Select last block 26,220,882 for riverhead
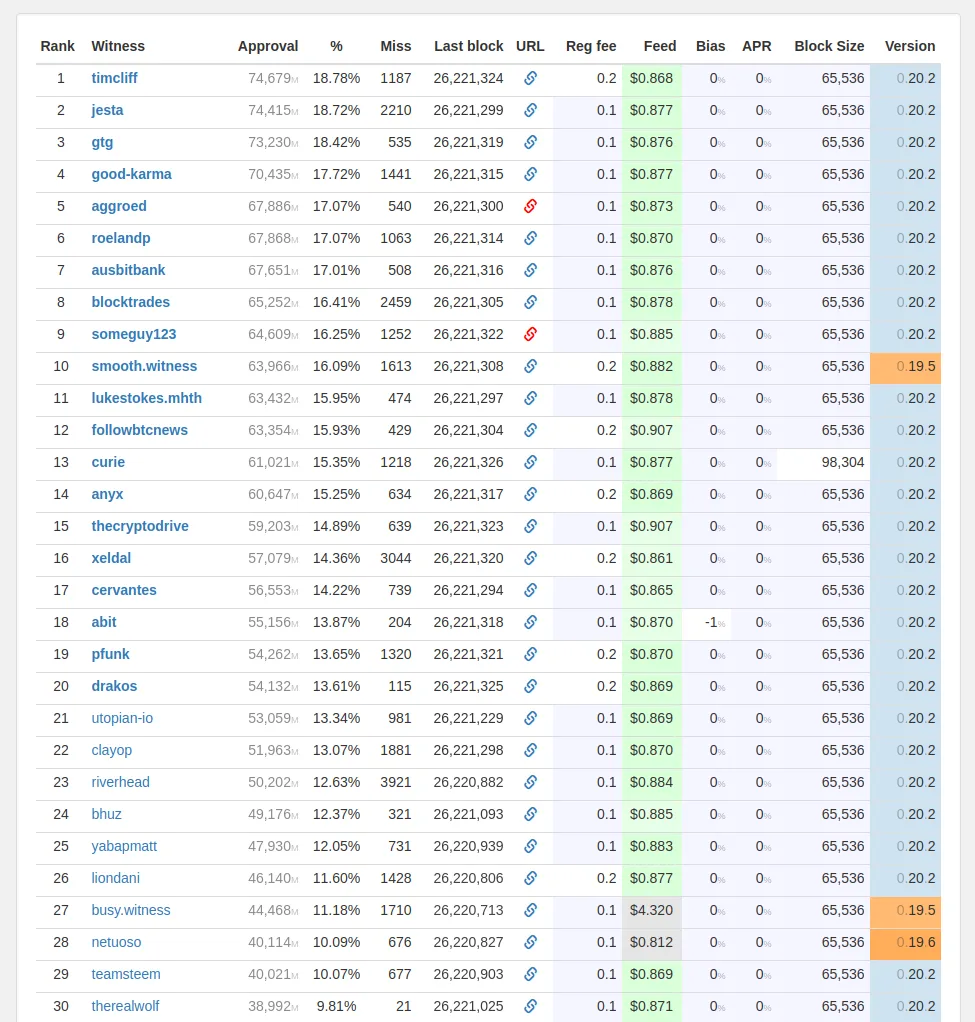This screenshot has width=975, height=1022. (x=469, y=782)
